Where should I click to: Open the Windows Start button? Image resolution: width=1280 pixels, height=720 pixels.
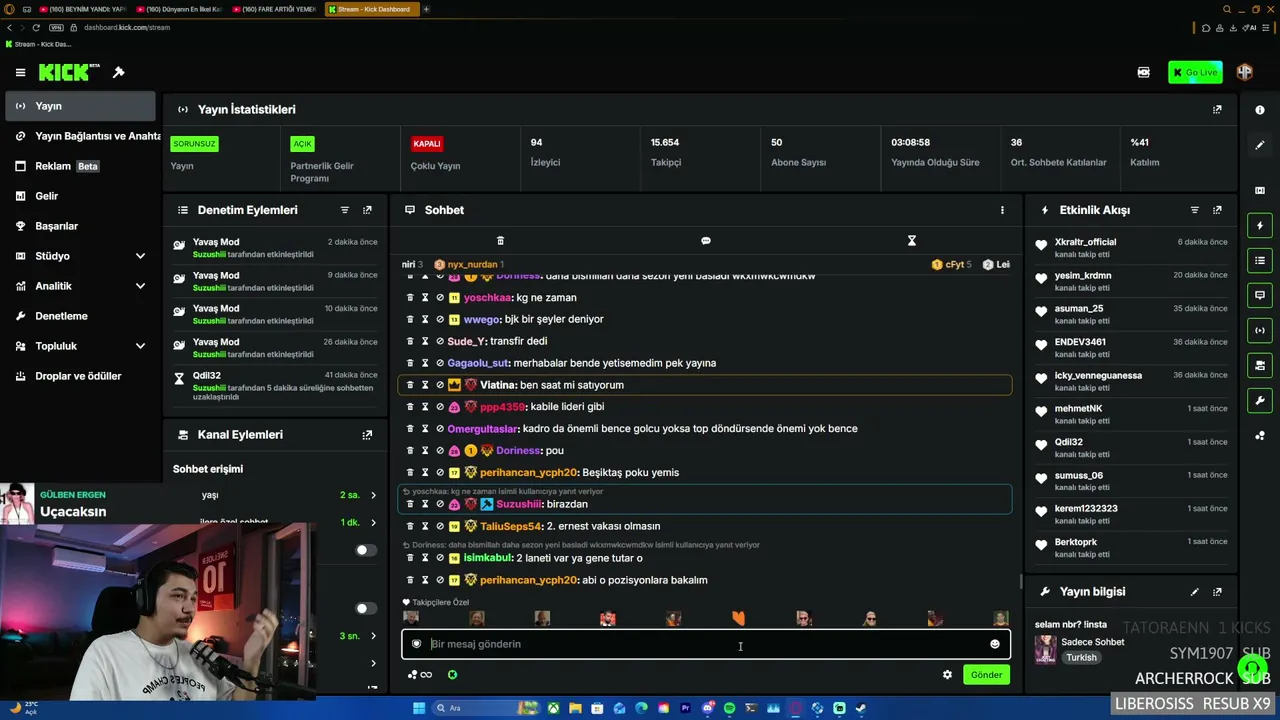click(419, 708)
